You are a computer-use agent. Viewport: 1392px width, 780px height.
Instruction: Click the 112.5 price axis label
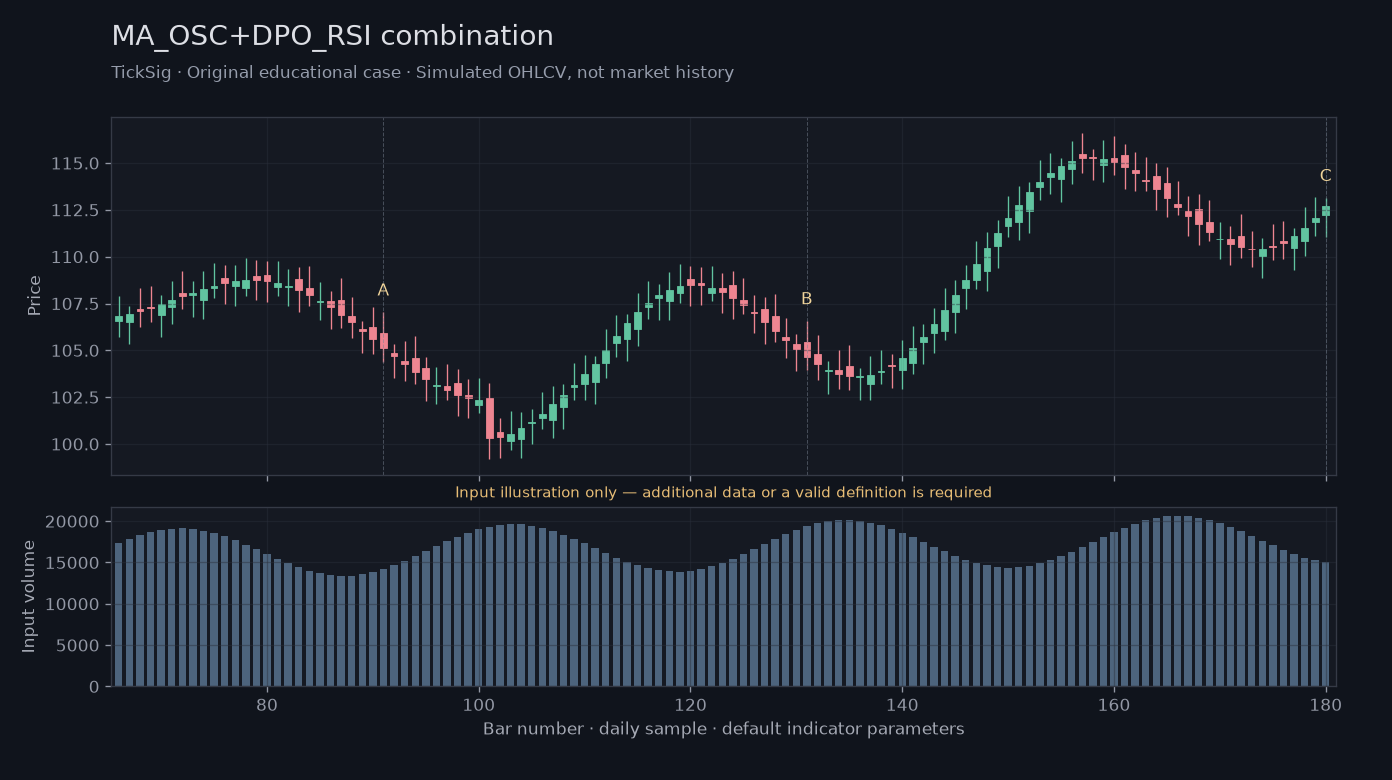click(75, 211)
